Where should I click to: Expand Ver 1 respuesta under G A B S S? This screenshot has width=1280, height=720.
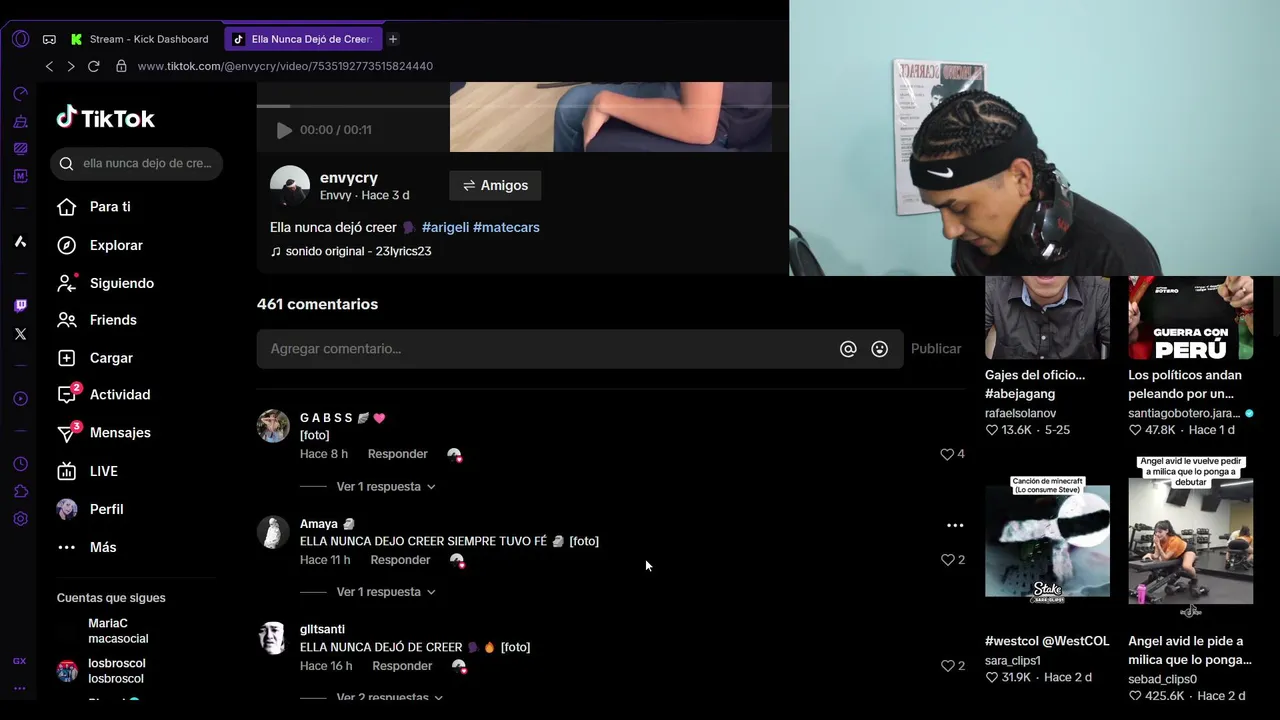coord(386,487)
